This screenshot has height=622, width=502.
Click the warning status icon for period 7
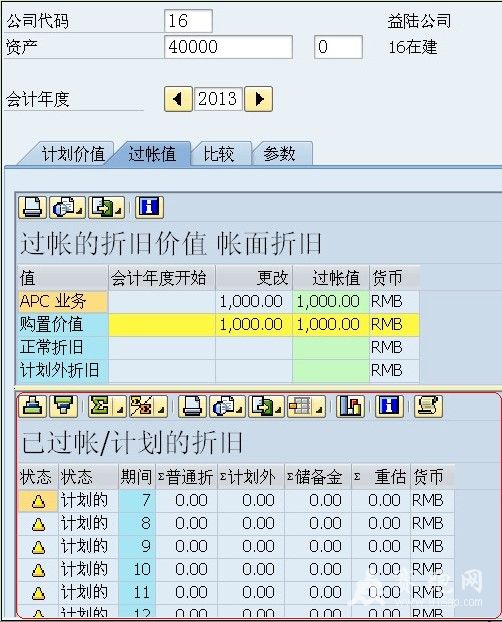click(x=38, y=501)
